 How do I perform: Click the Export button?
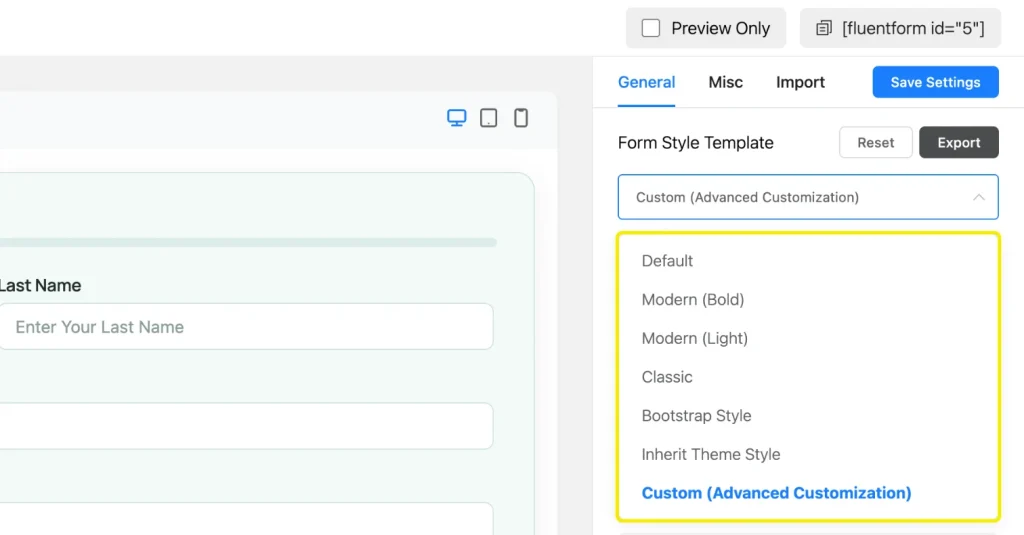point(959,142)
